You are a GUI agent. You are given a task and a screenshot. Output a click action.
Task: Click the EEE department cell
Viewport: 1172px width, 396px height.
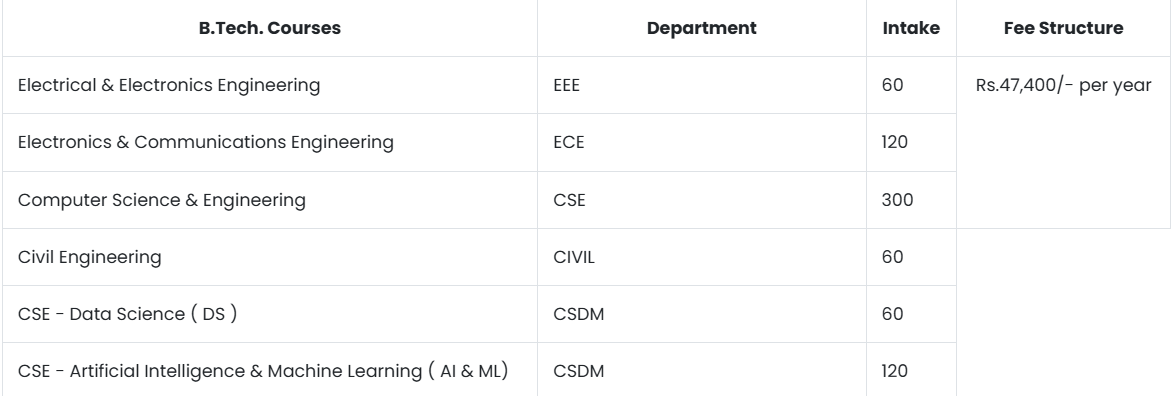(x=702, y=85)
